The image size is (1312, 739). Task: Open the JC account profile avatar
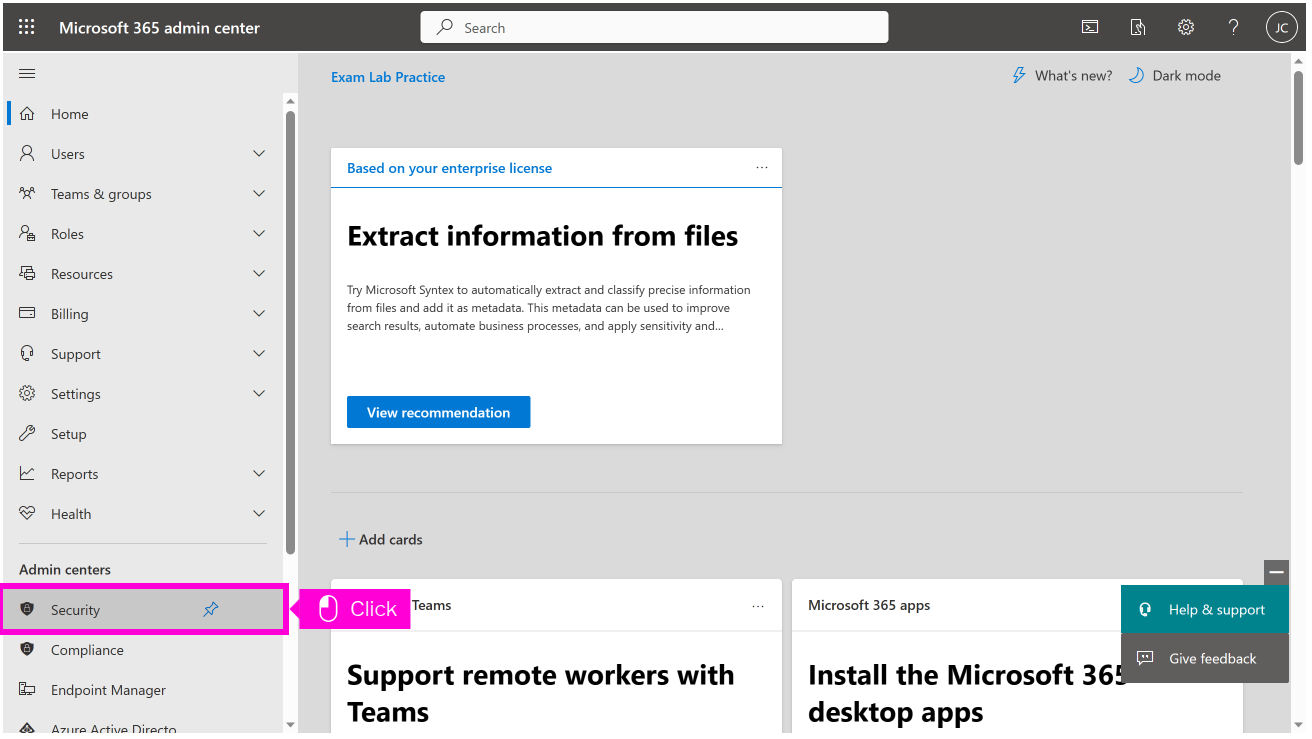(x=1281, y=28)
